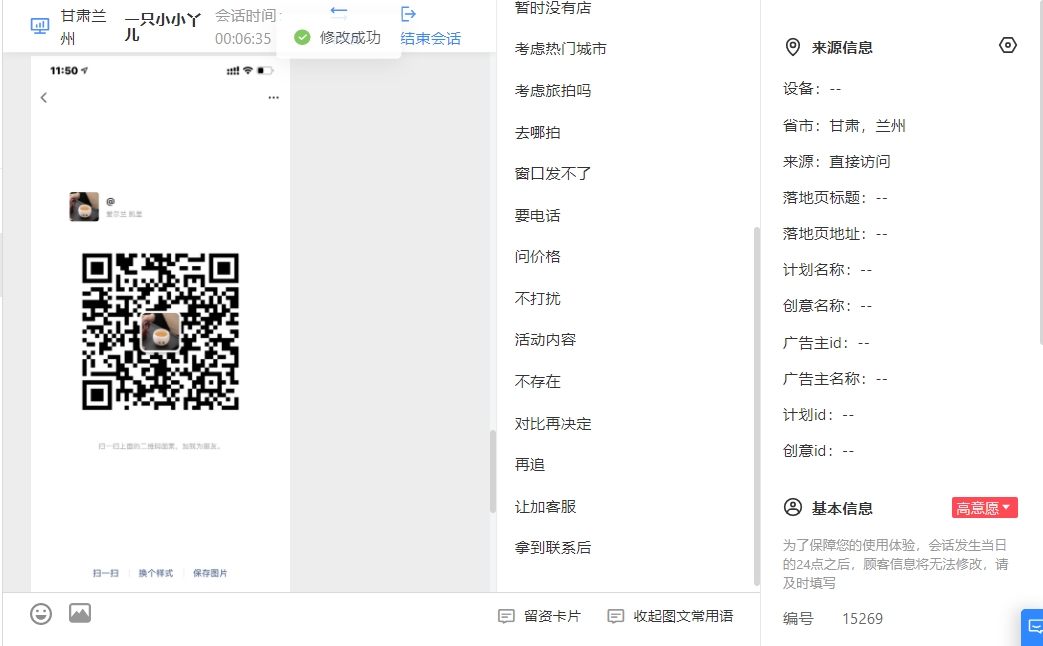Click the 创意id field row
This screenshot has height=646, width=1043.
(x=819, y=450)
